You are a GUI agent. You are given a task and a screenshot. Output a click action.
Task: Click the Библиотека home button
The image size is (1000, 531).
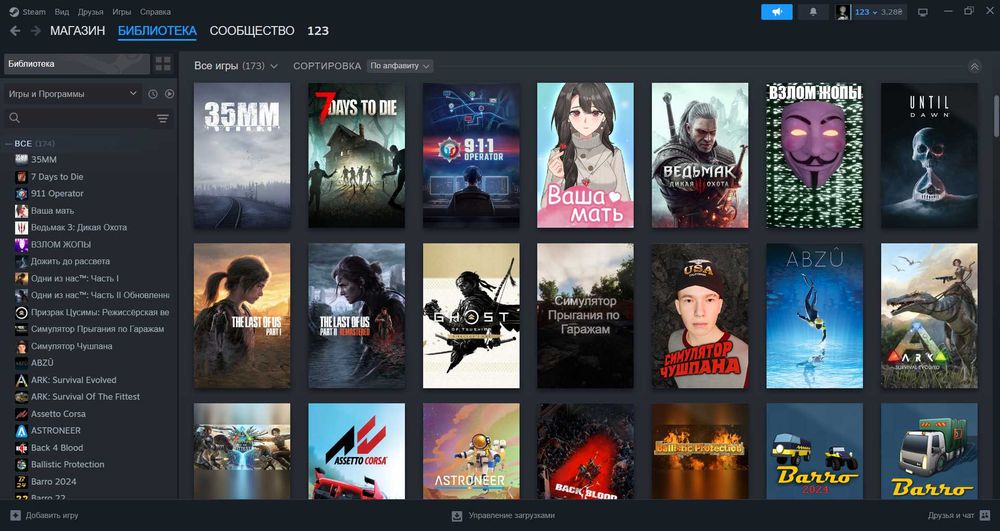[77, 64]
